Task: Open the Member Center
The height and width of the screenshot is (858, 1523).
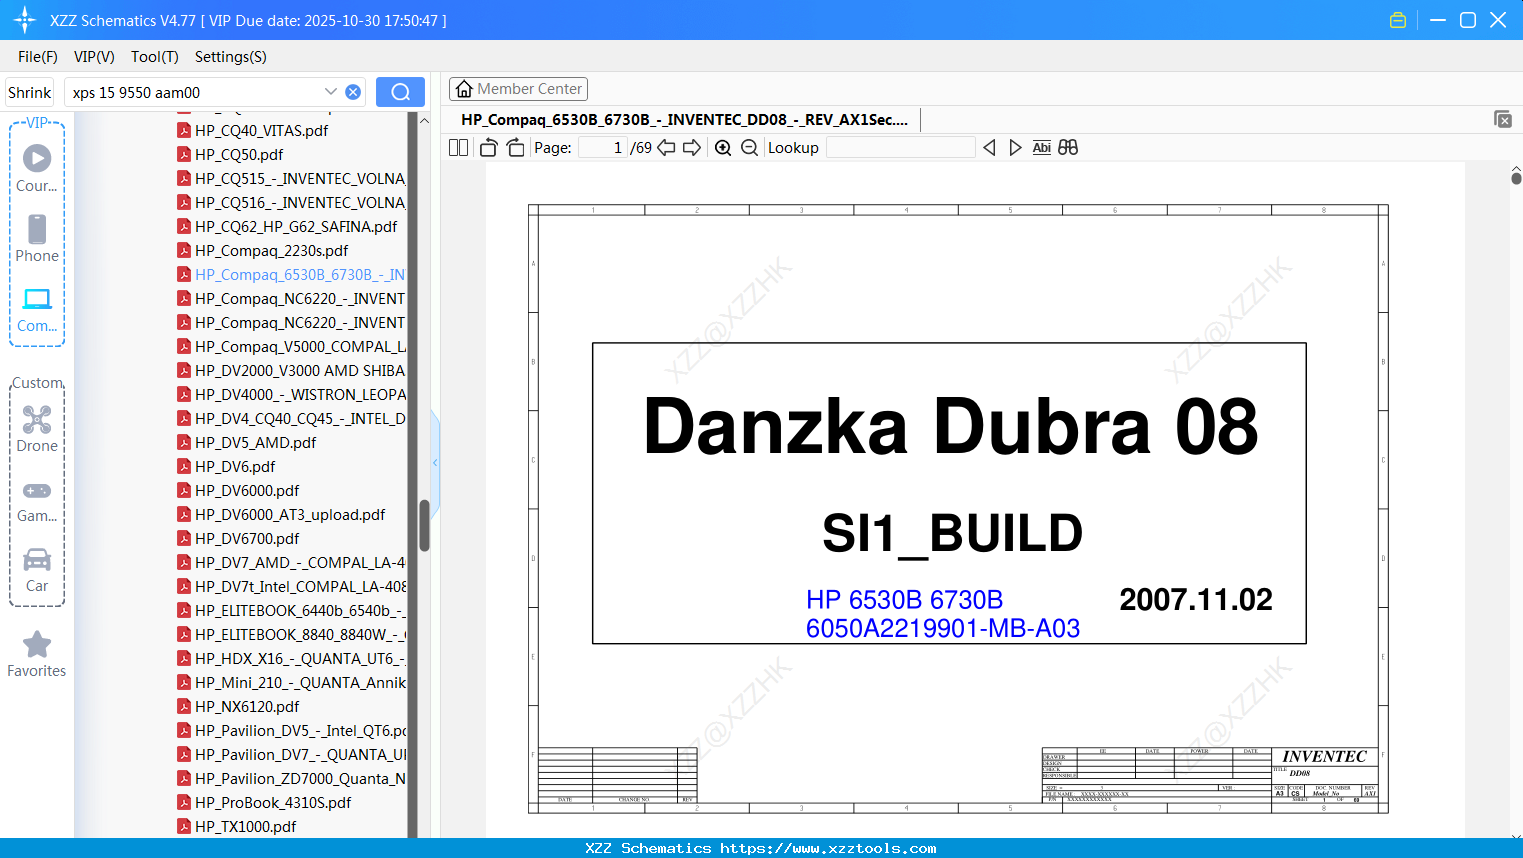Action: point(518,89)
